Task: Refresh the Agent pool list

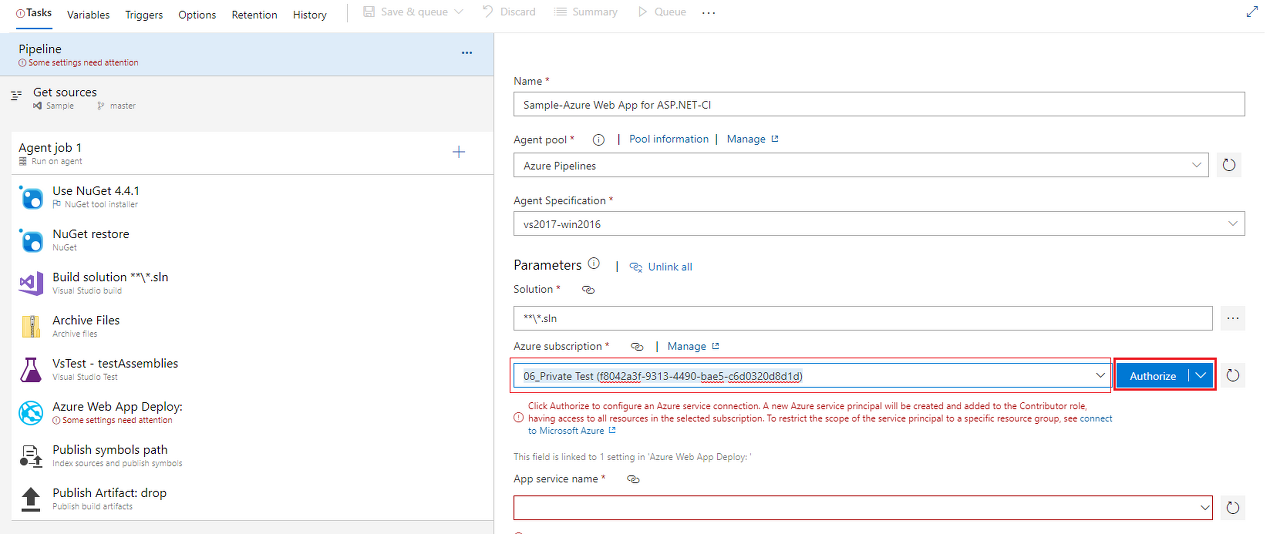Action: (x=1230, y=165)
